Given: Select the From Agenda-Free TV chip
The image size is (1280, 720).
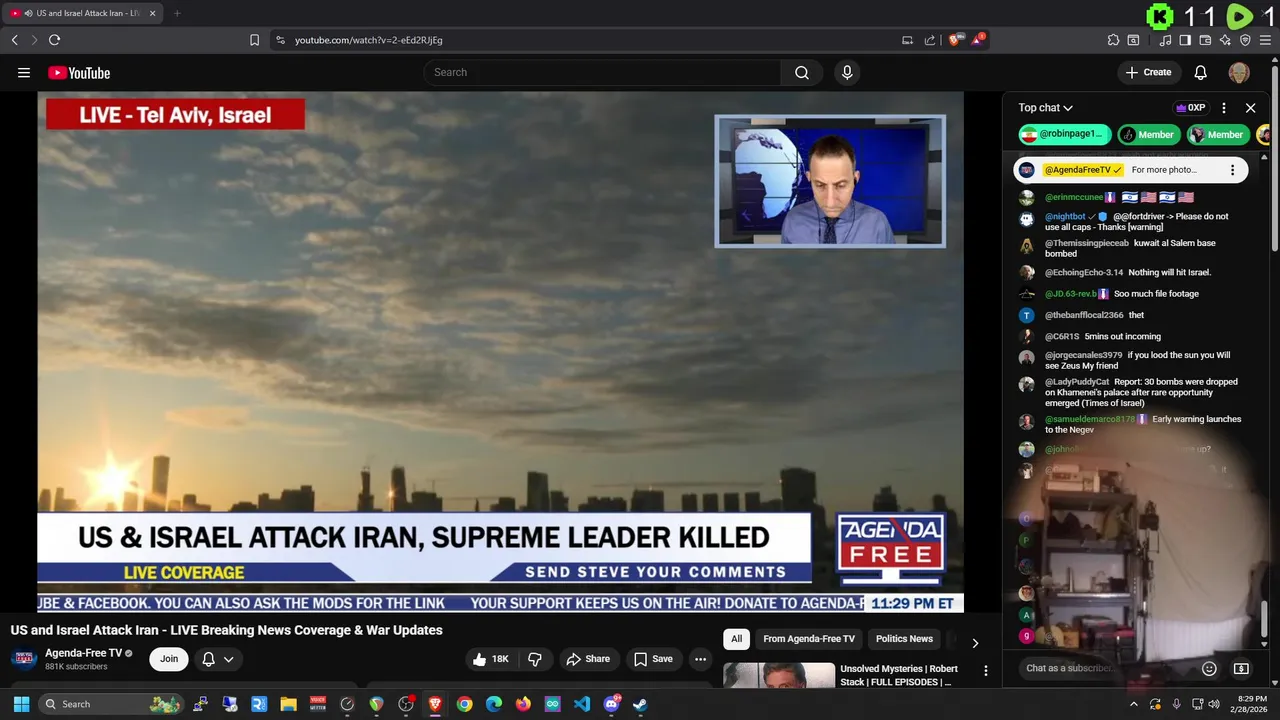Looking at the screenshot, I should tap(809, 639).
